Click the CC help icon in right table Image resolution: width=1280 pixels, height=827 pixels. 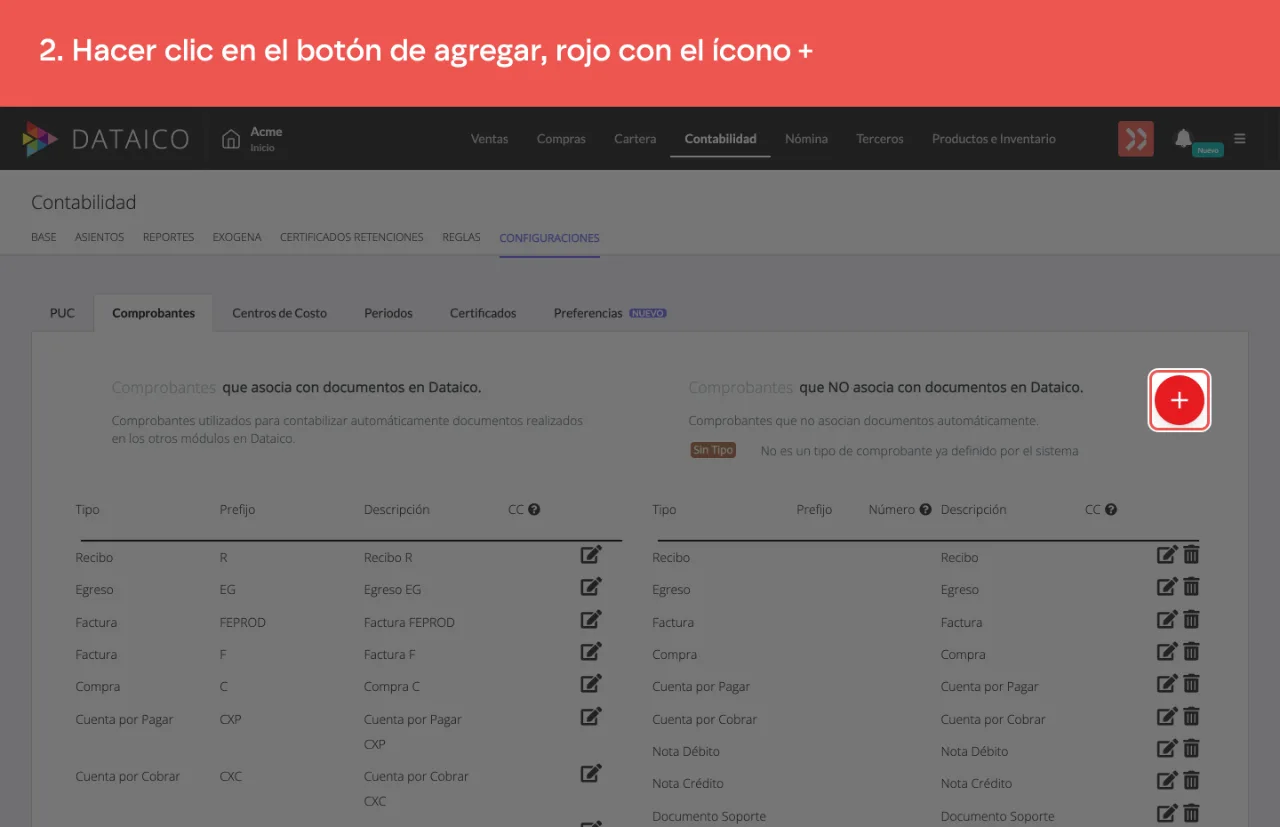(x=1111, y=509)
